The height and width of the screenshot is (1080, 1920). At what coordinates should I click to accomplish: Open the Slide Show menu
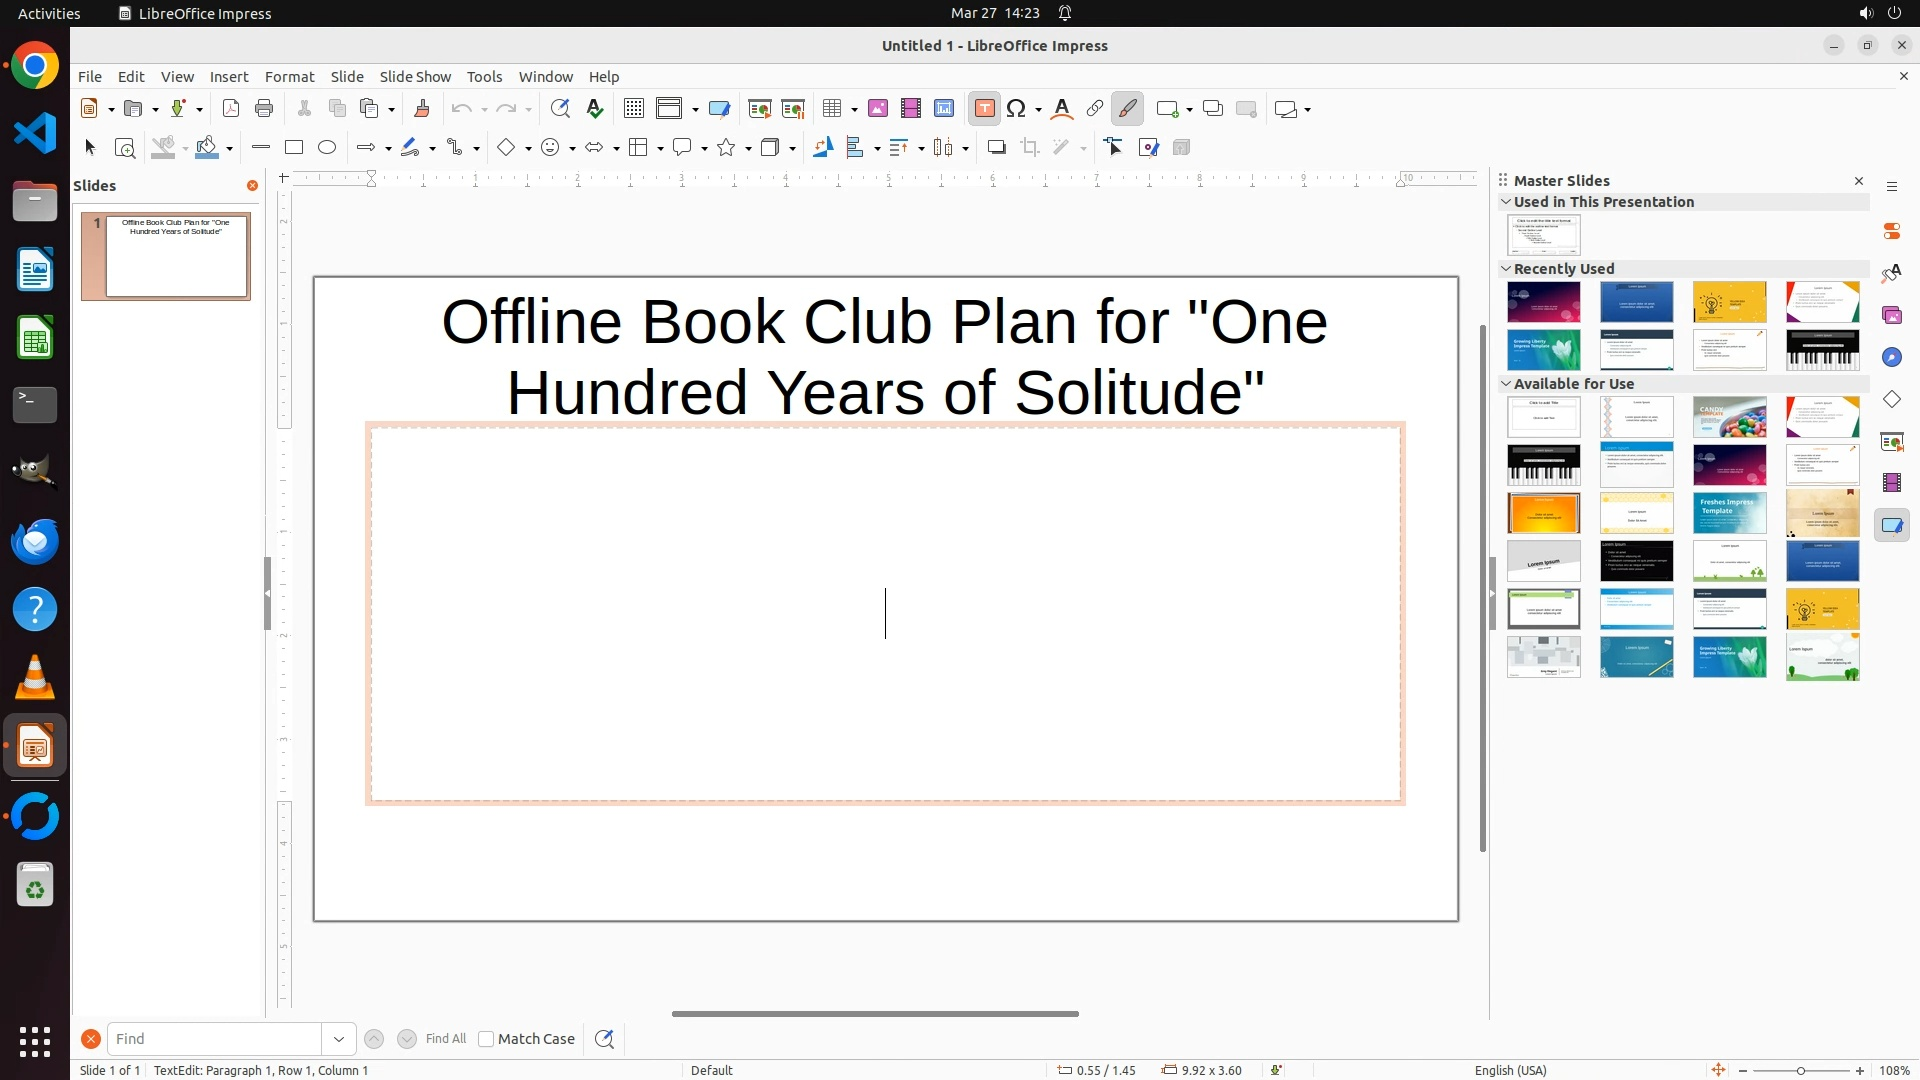(415, 77)
